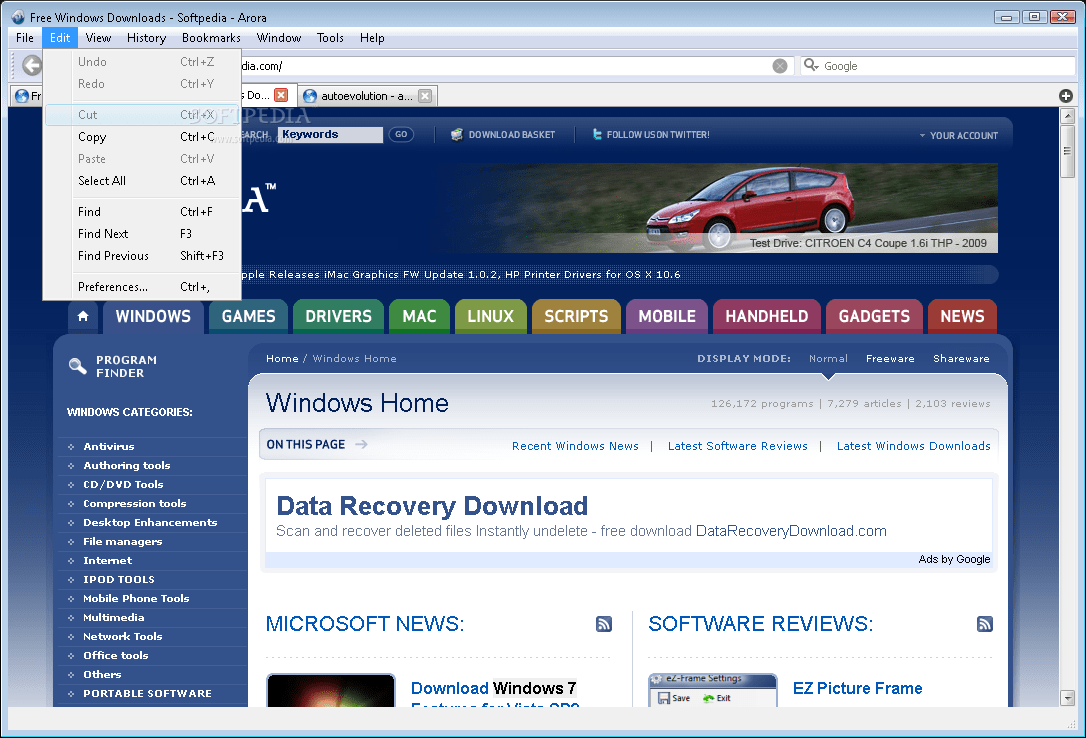This screenshot has width=1086, height=738.
Task: Open the Multimedia category
Action: pos(114,618)
